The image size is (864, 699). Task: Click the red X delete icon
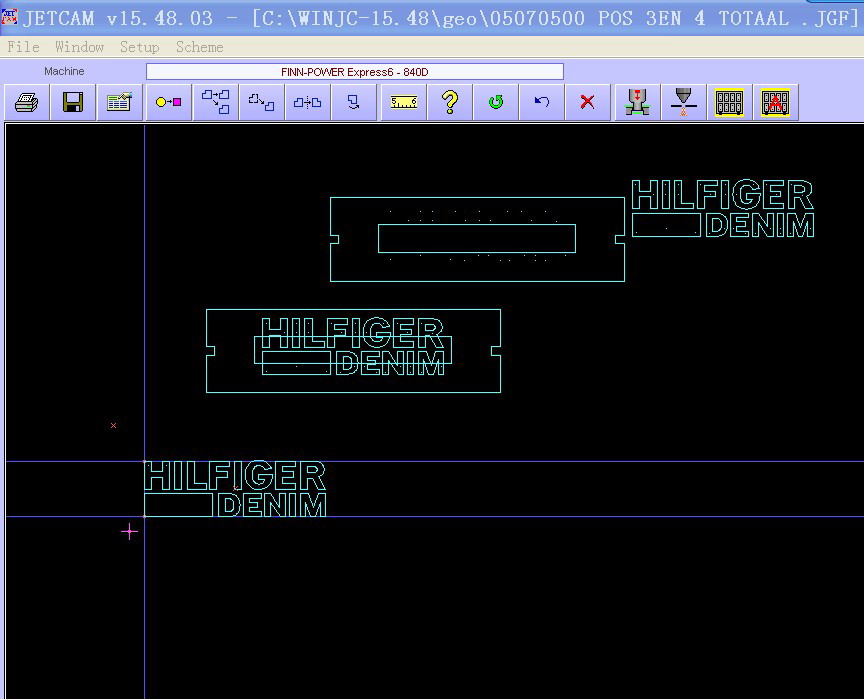tap(587, 102)
